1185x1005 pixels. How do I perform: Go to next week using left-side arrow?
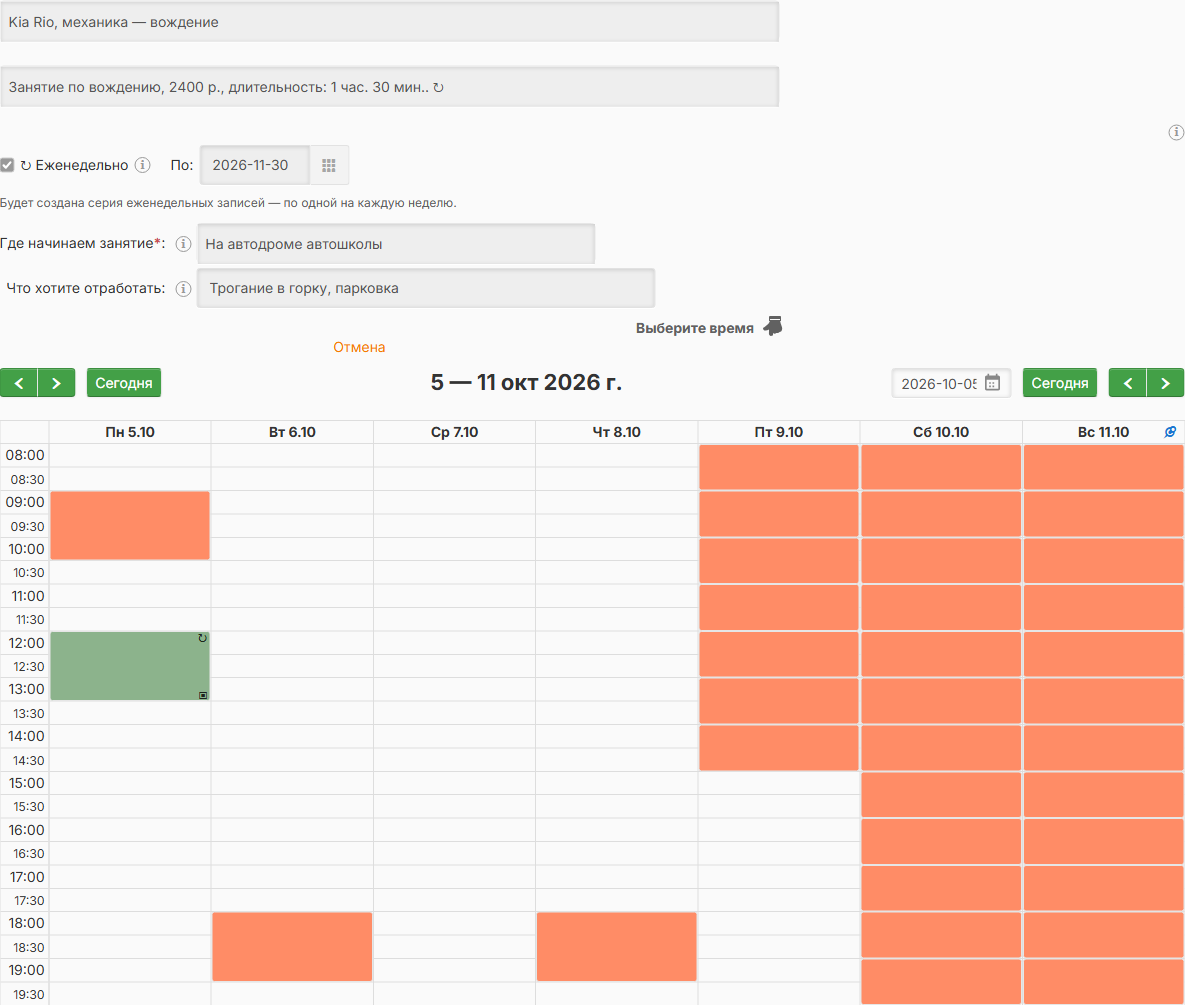click(57, 383)
